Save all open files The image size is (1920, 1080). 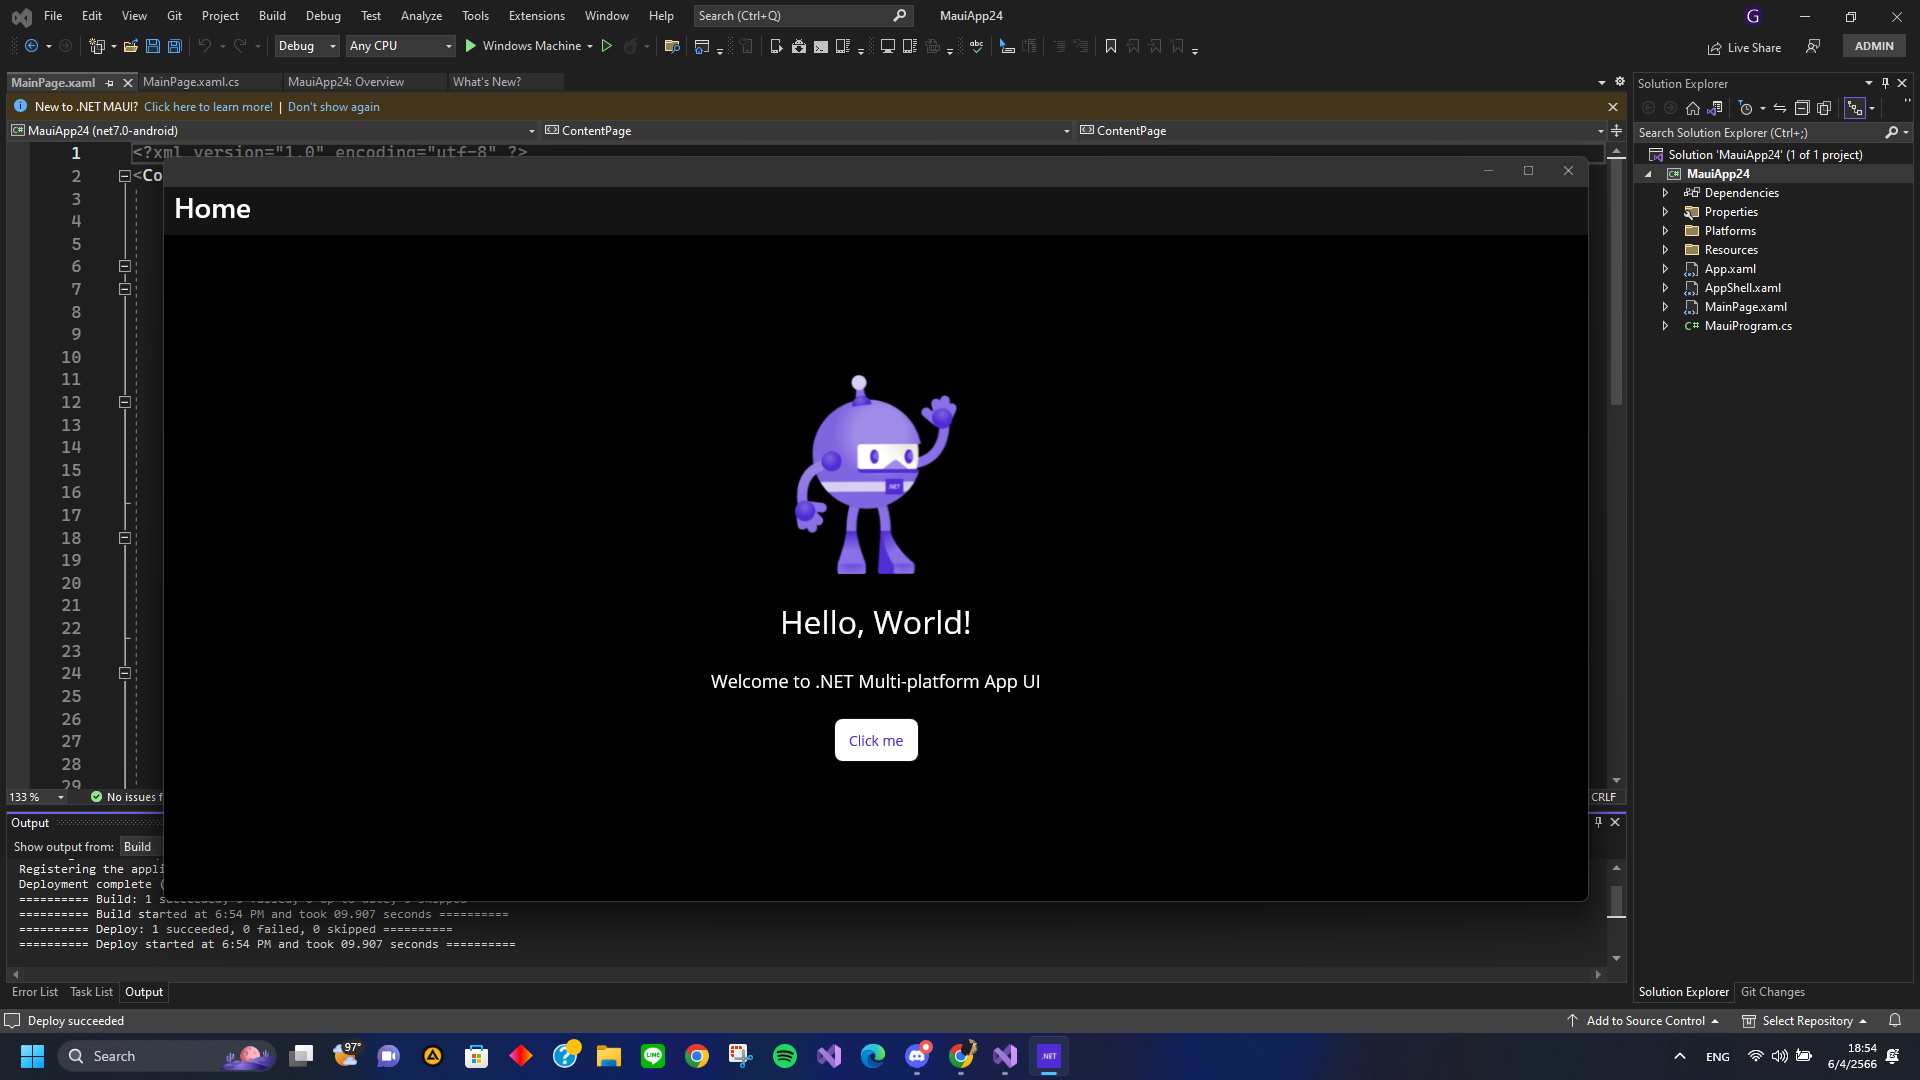pyautogui.click(x=174, y=46)
